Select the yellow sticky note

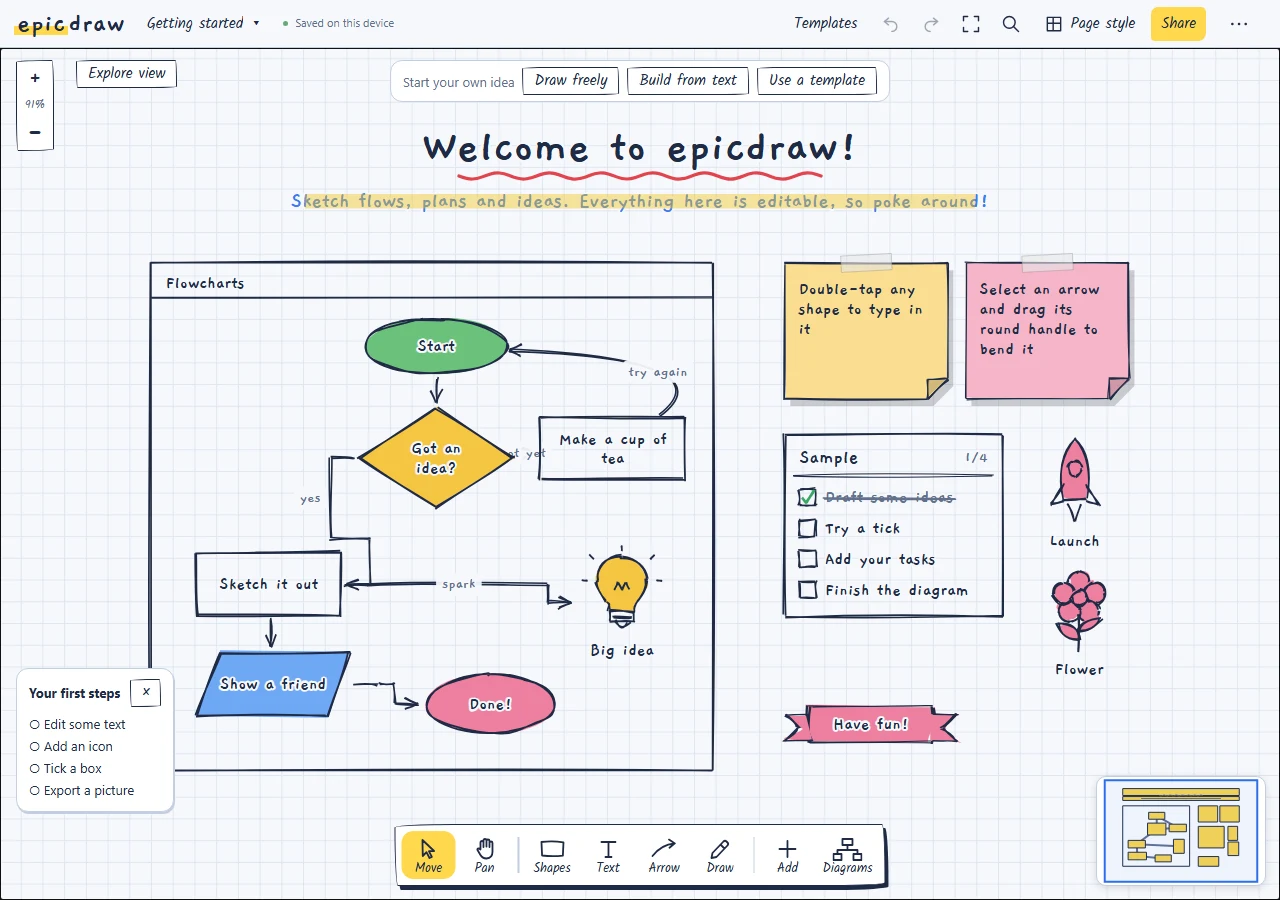[866, 332]
